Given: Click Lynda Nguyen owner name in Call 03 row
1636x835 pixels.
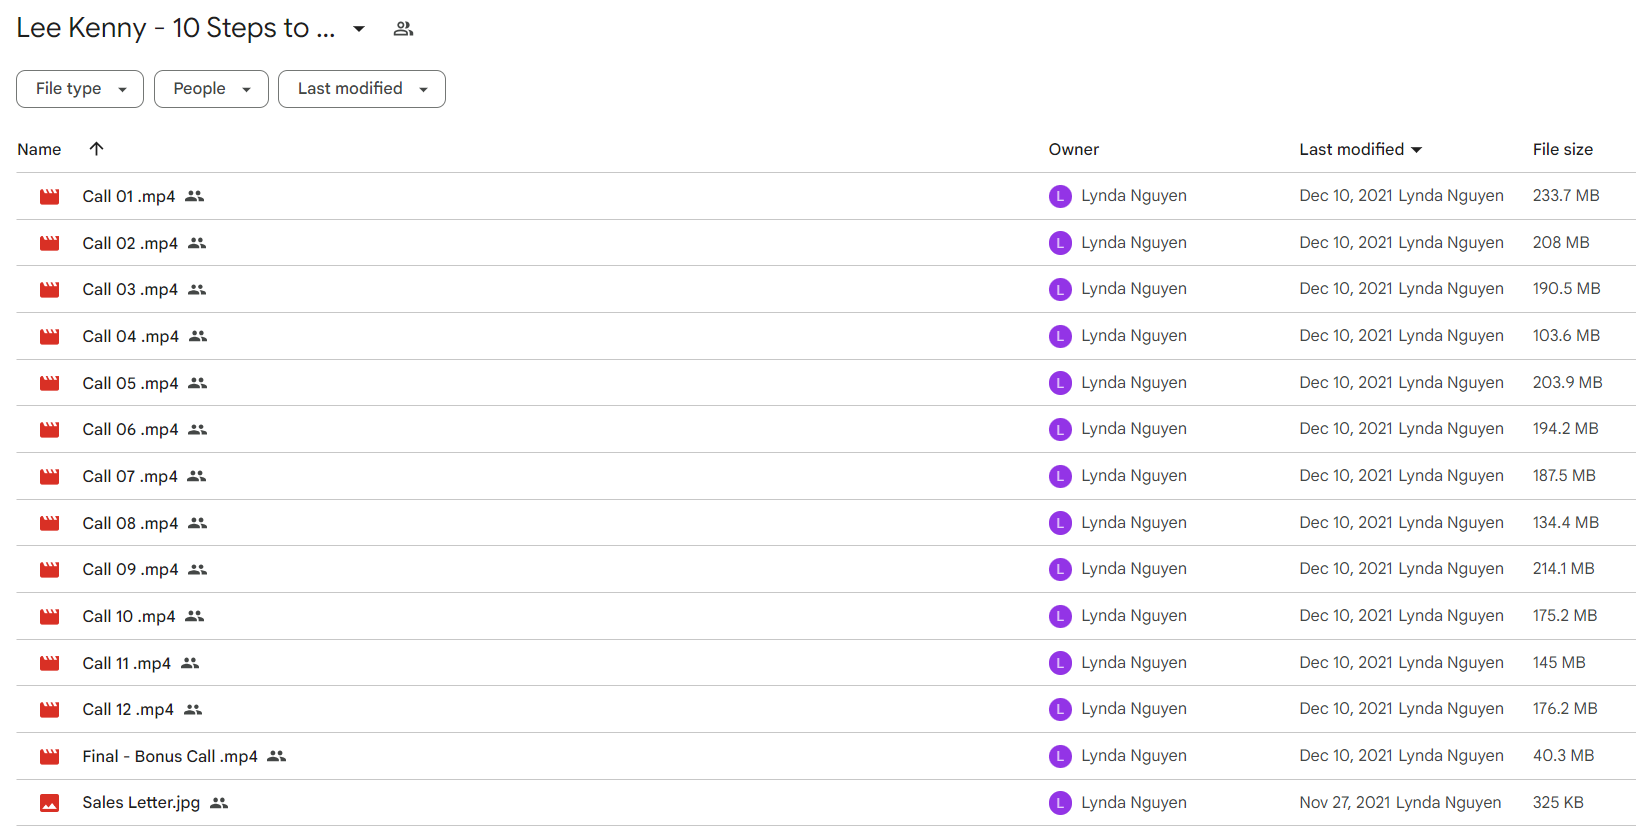Looking at the screenshot, I should point(1134,289).
